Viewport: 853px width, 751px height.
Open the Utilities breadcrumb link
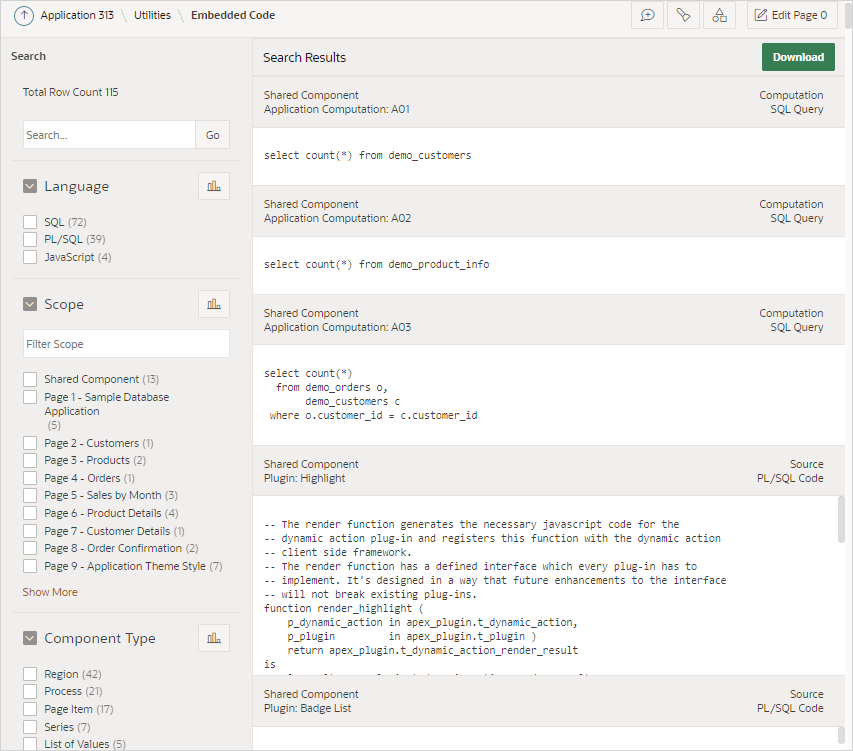152,15
